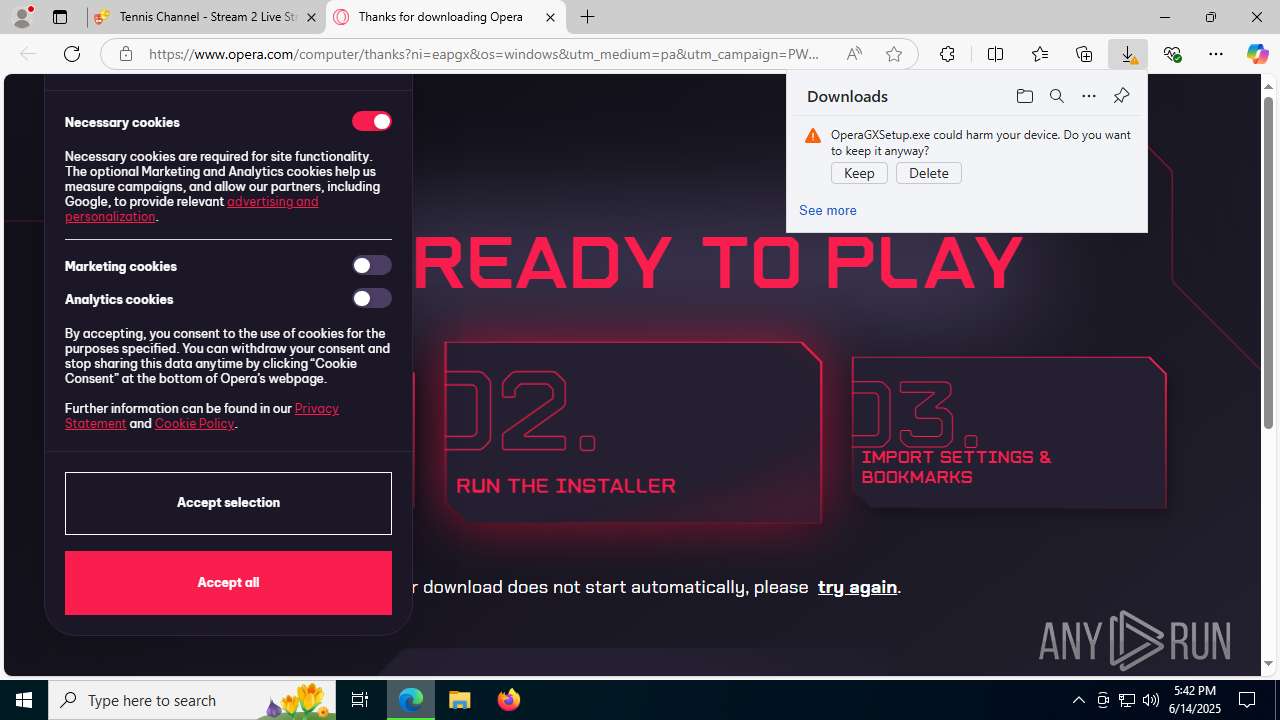This screenshot has width=1280, height=720.
Task: Open the Windows Start menu
Action: (x=24, y=700)
